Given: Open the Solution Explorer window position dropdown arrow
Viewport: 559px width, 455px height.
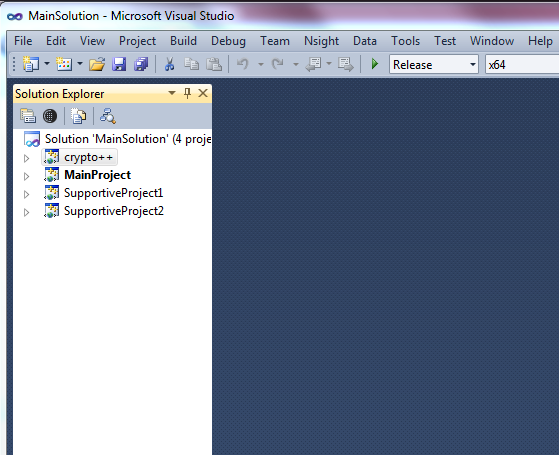Looking at the screenshot, I should click(x=172, y=93).
